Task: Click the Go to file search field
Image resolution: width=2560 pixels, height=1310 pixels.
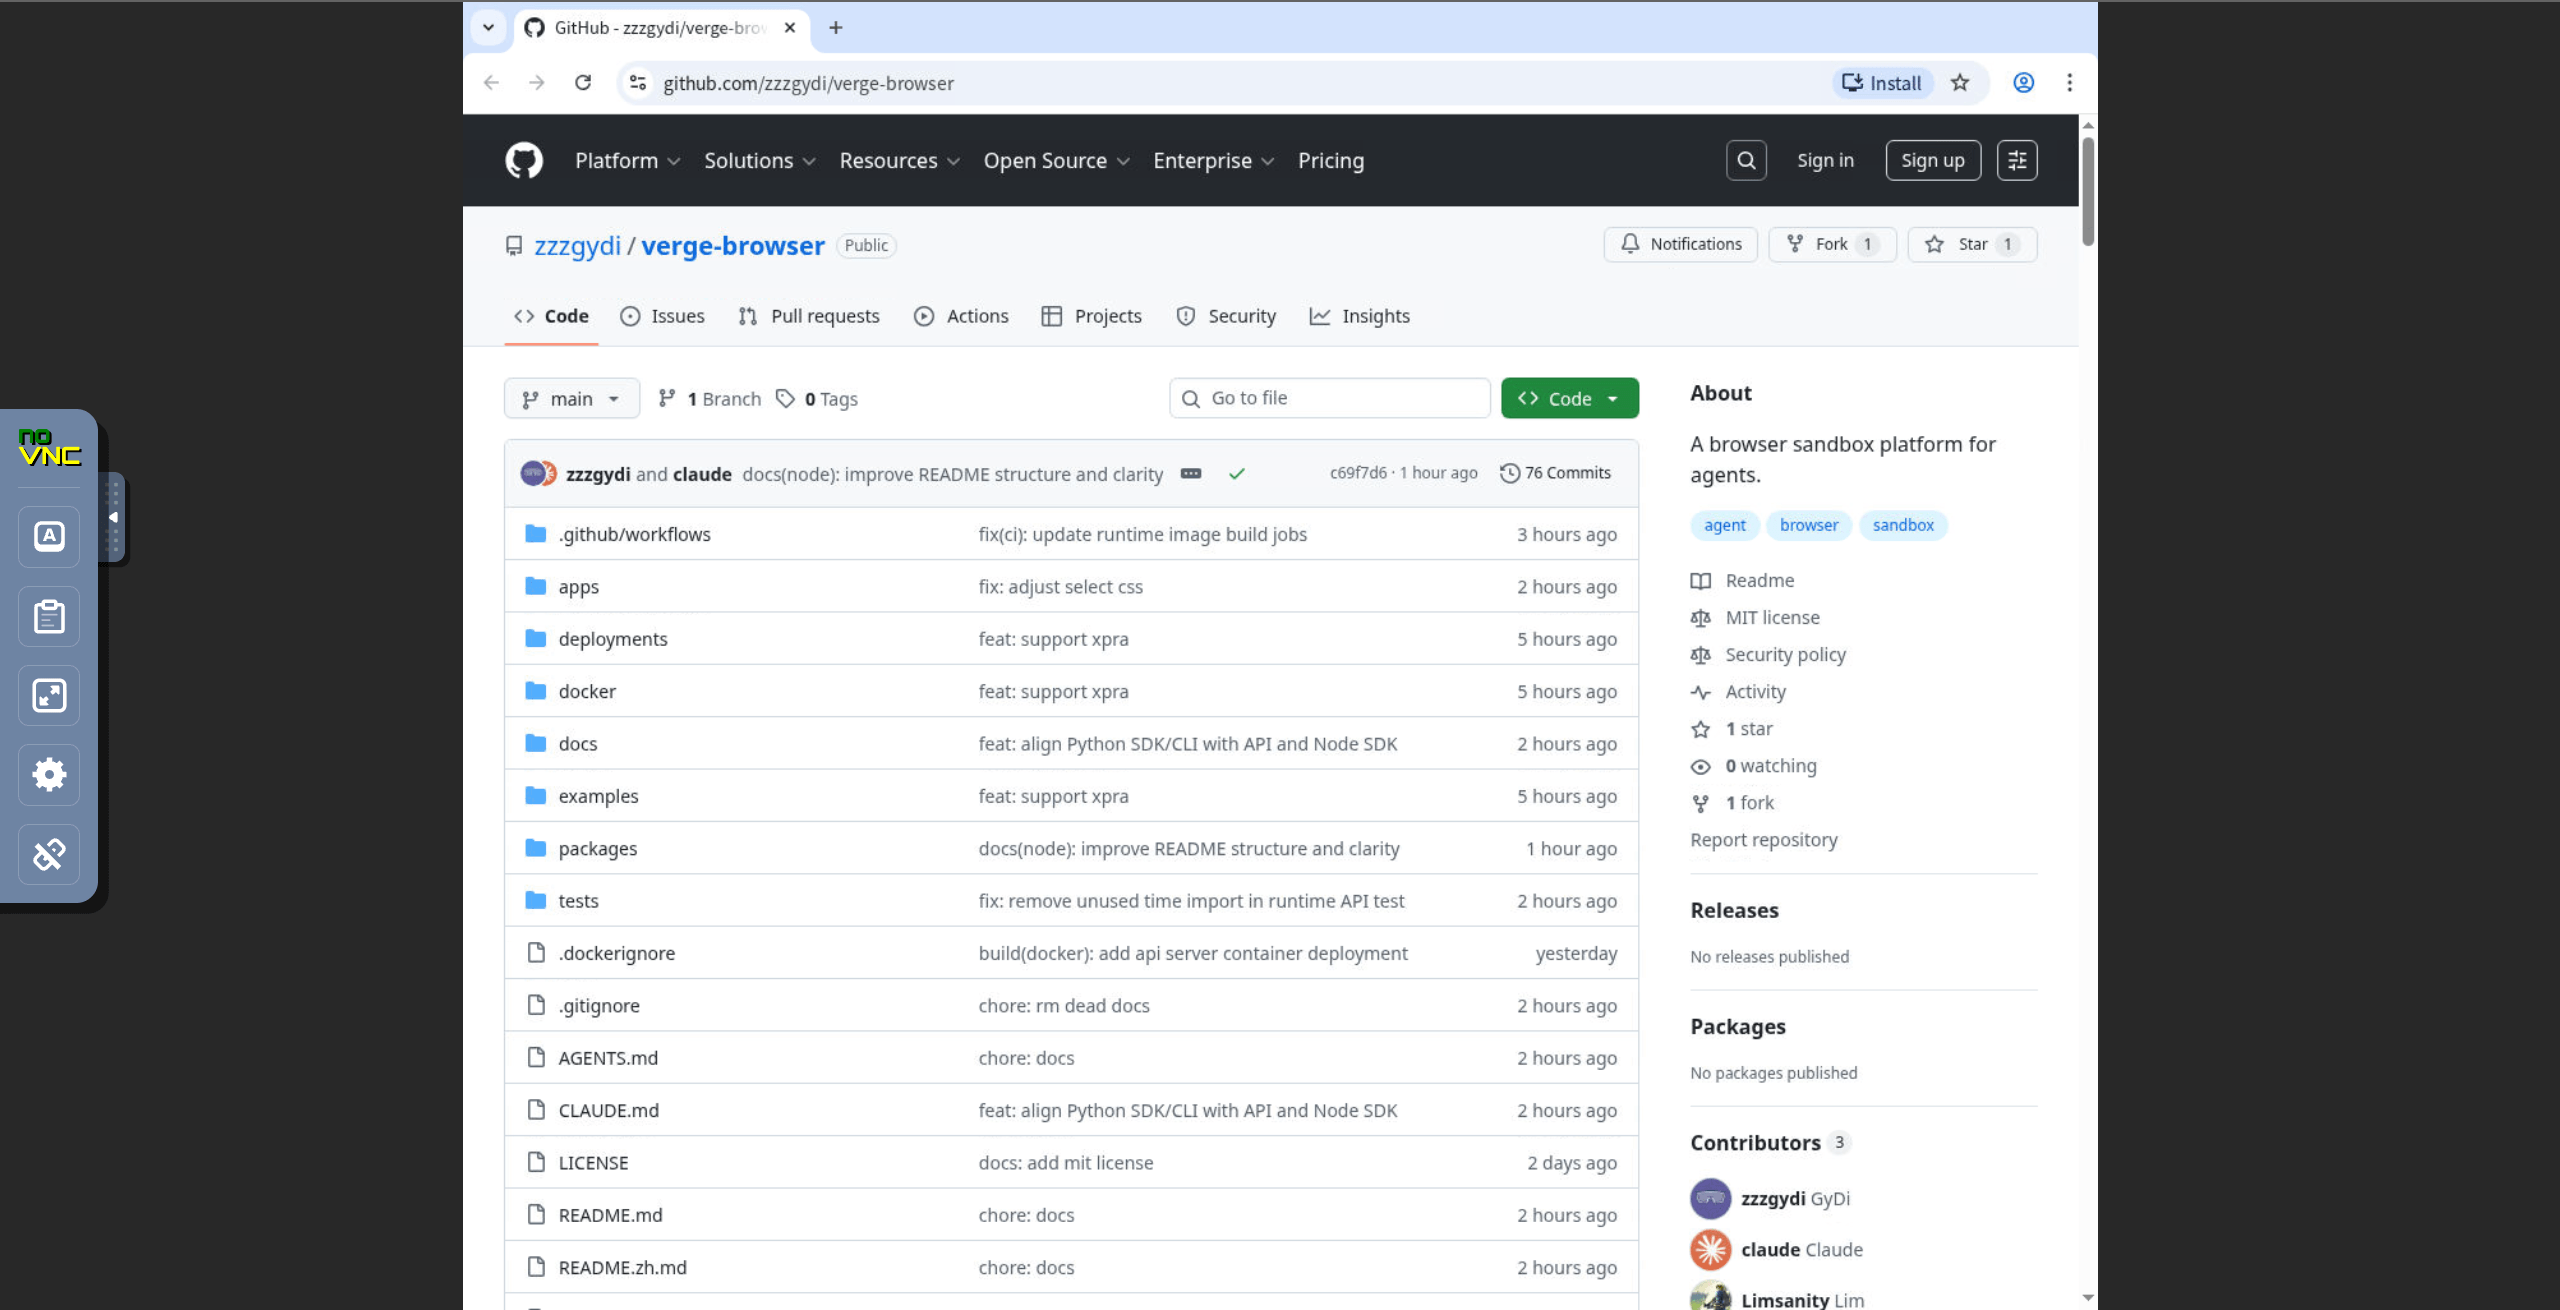Action: coord(1329,398)
